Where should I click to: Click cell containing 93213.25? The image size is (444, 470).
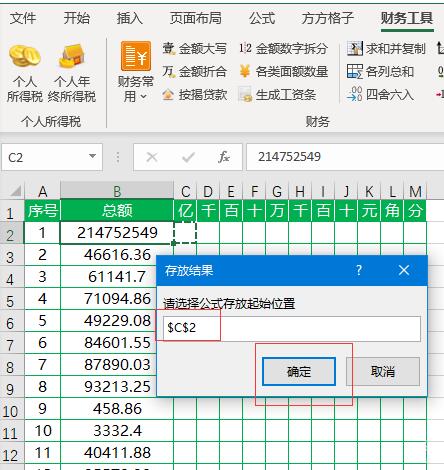coord(117,387)
